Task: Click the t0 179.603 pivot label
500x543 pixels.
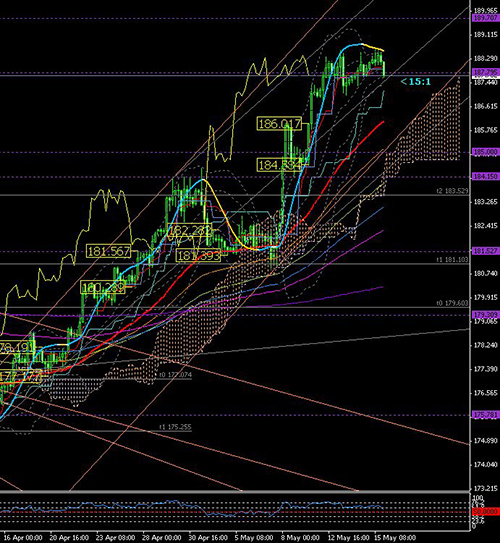Action: (x=452, y=303)
